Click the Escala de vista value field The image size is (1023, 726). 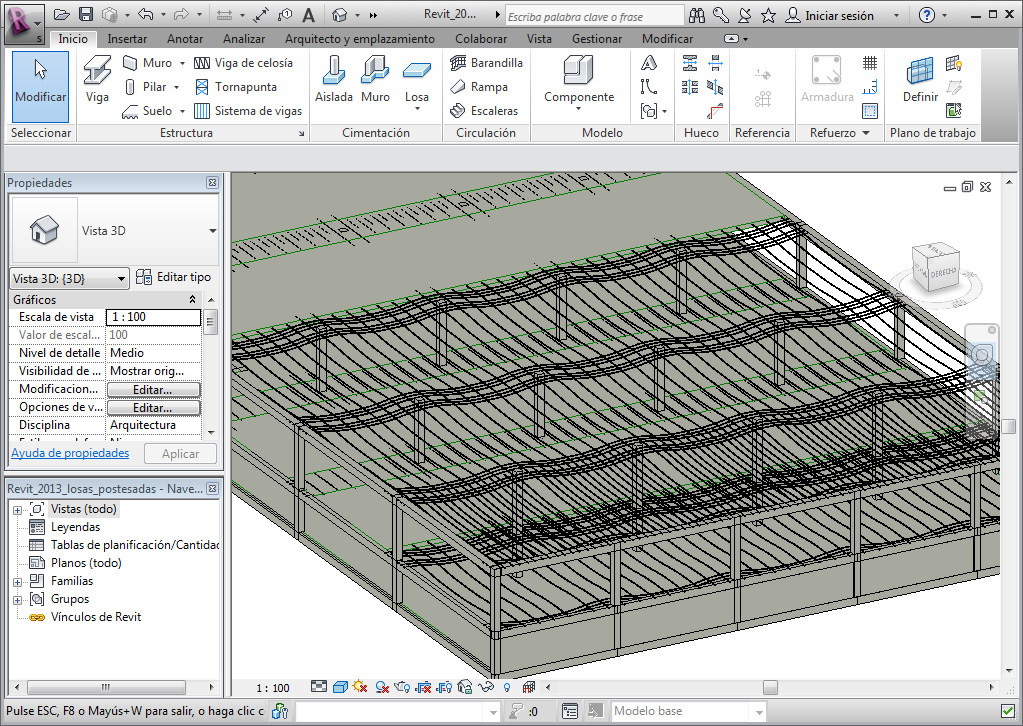click(x=153, y=317)
